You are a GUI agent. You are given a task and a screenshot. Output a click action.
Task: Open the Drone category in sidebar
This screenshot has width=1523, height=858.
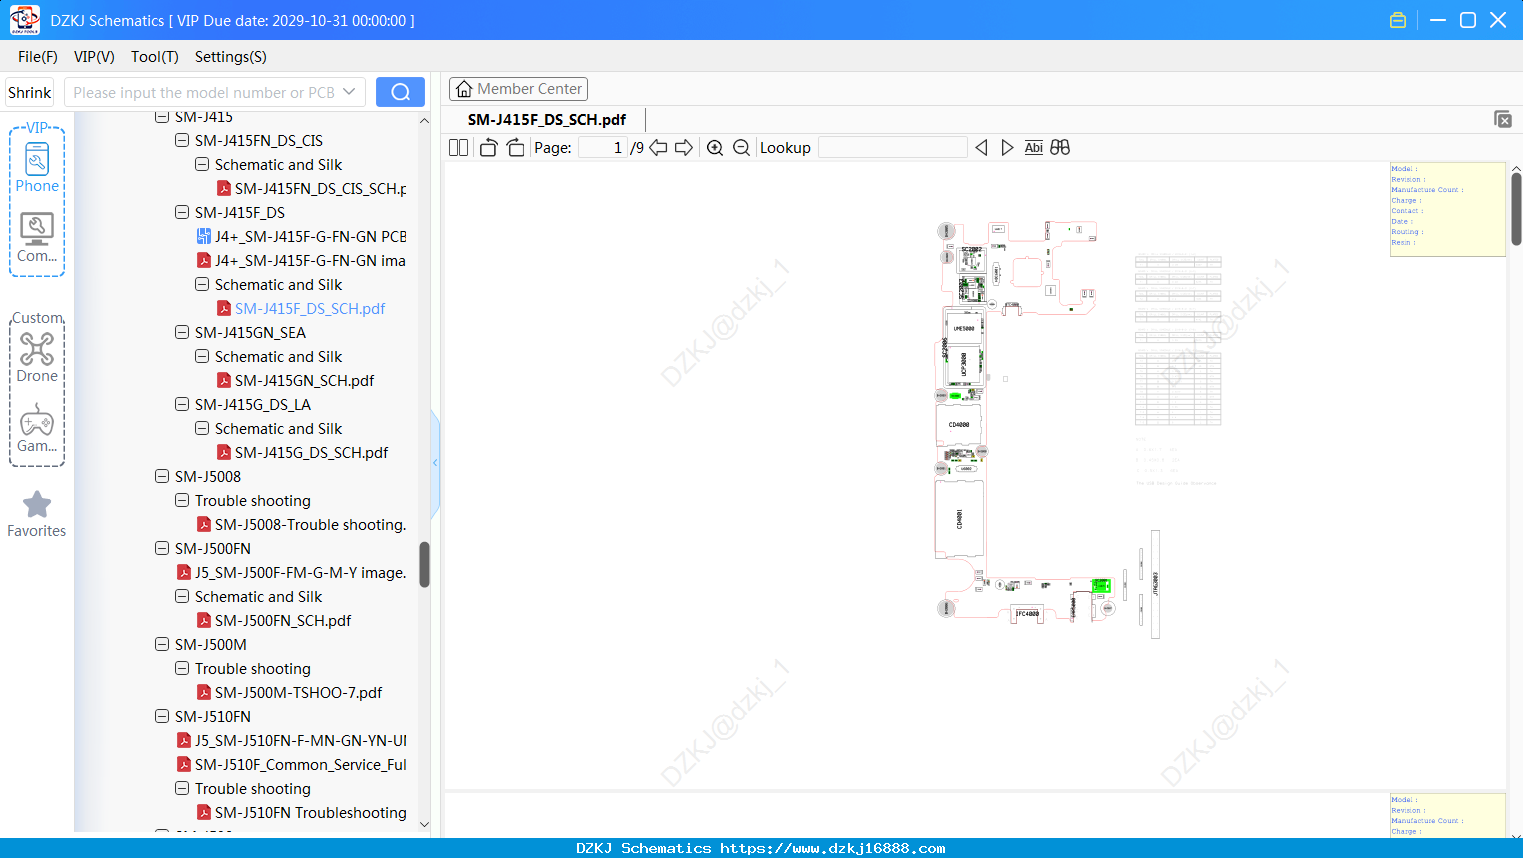point(37,358)
